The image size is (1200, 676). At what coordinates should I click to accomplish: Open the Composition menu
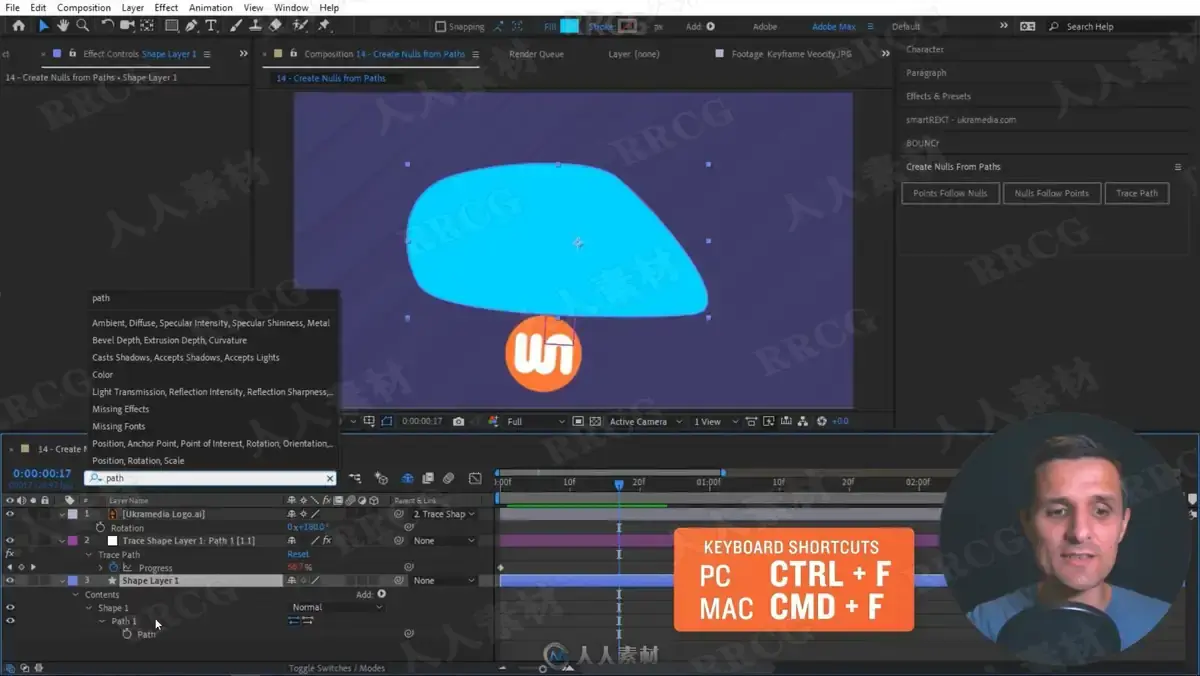84,7
